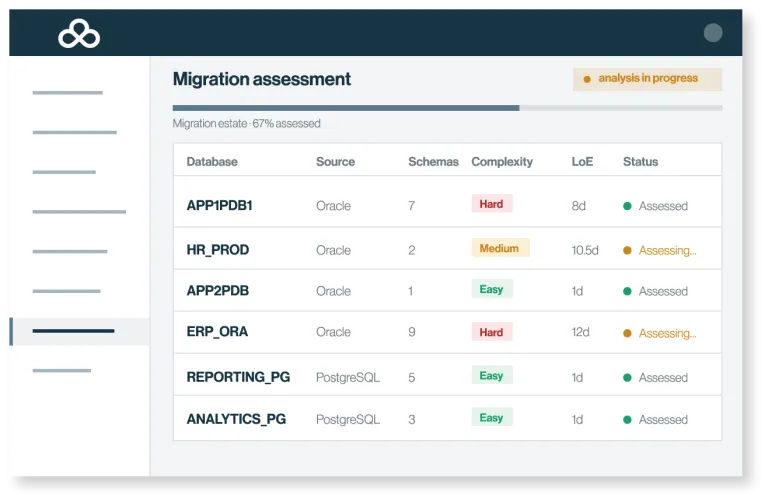Click the migration estate progress bar

click(x=447, y=108)
